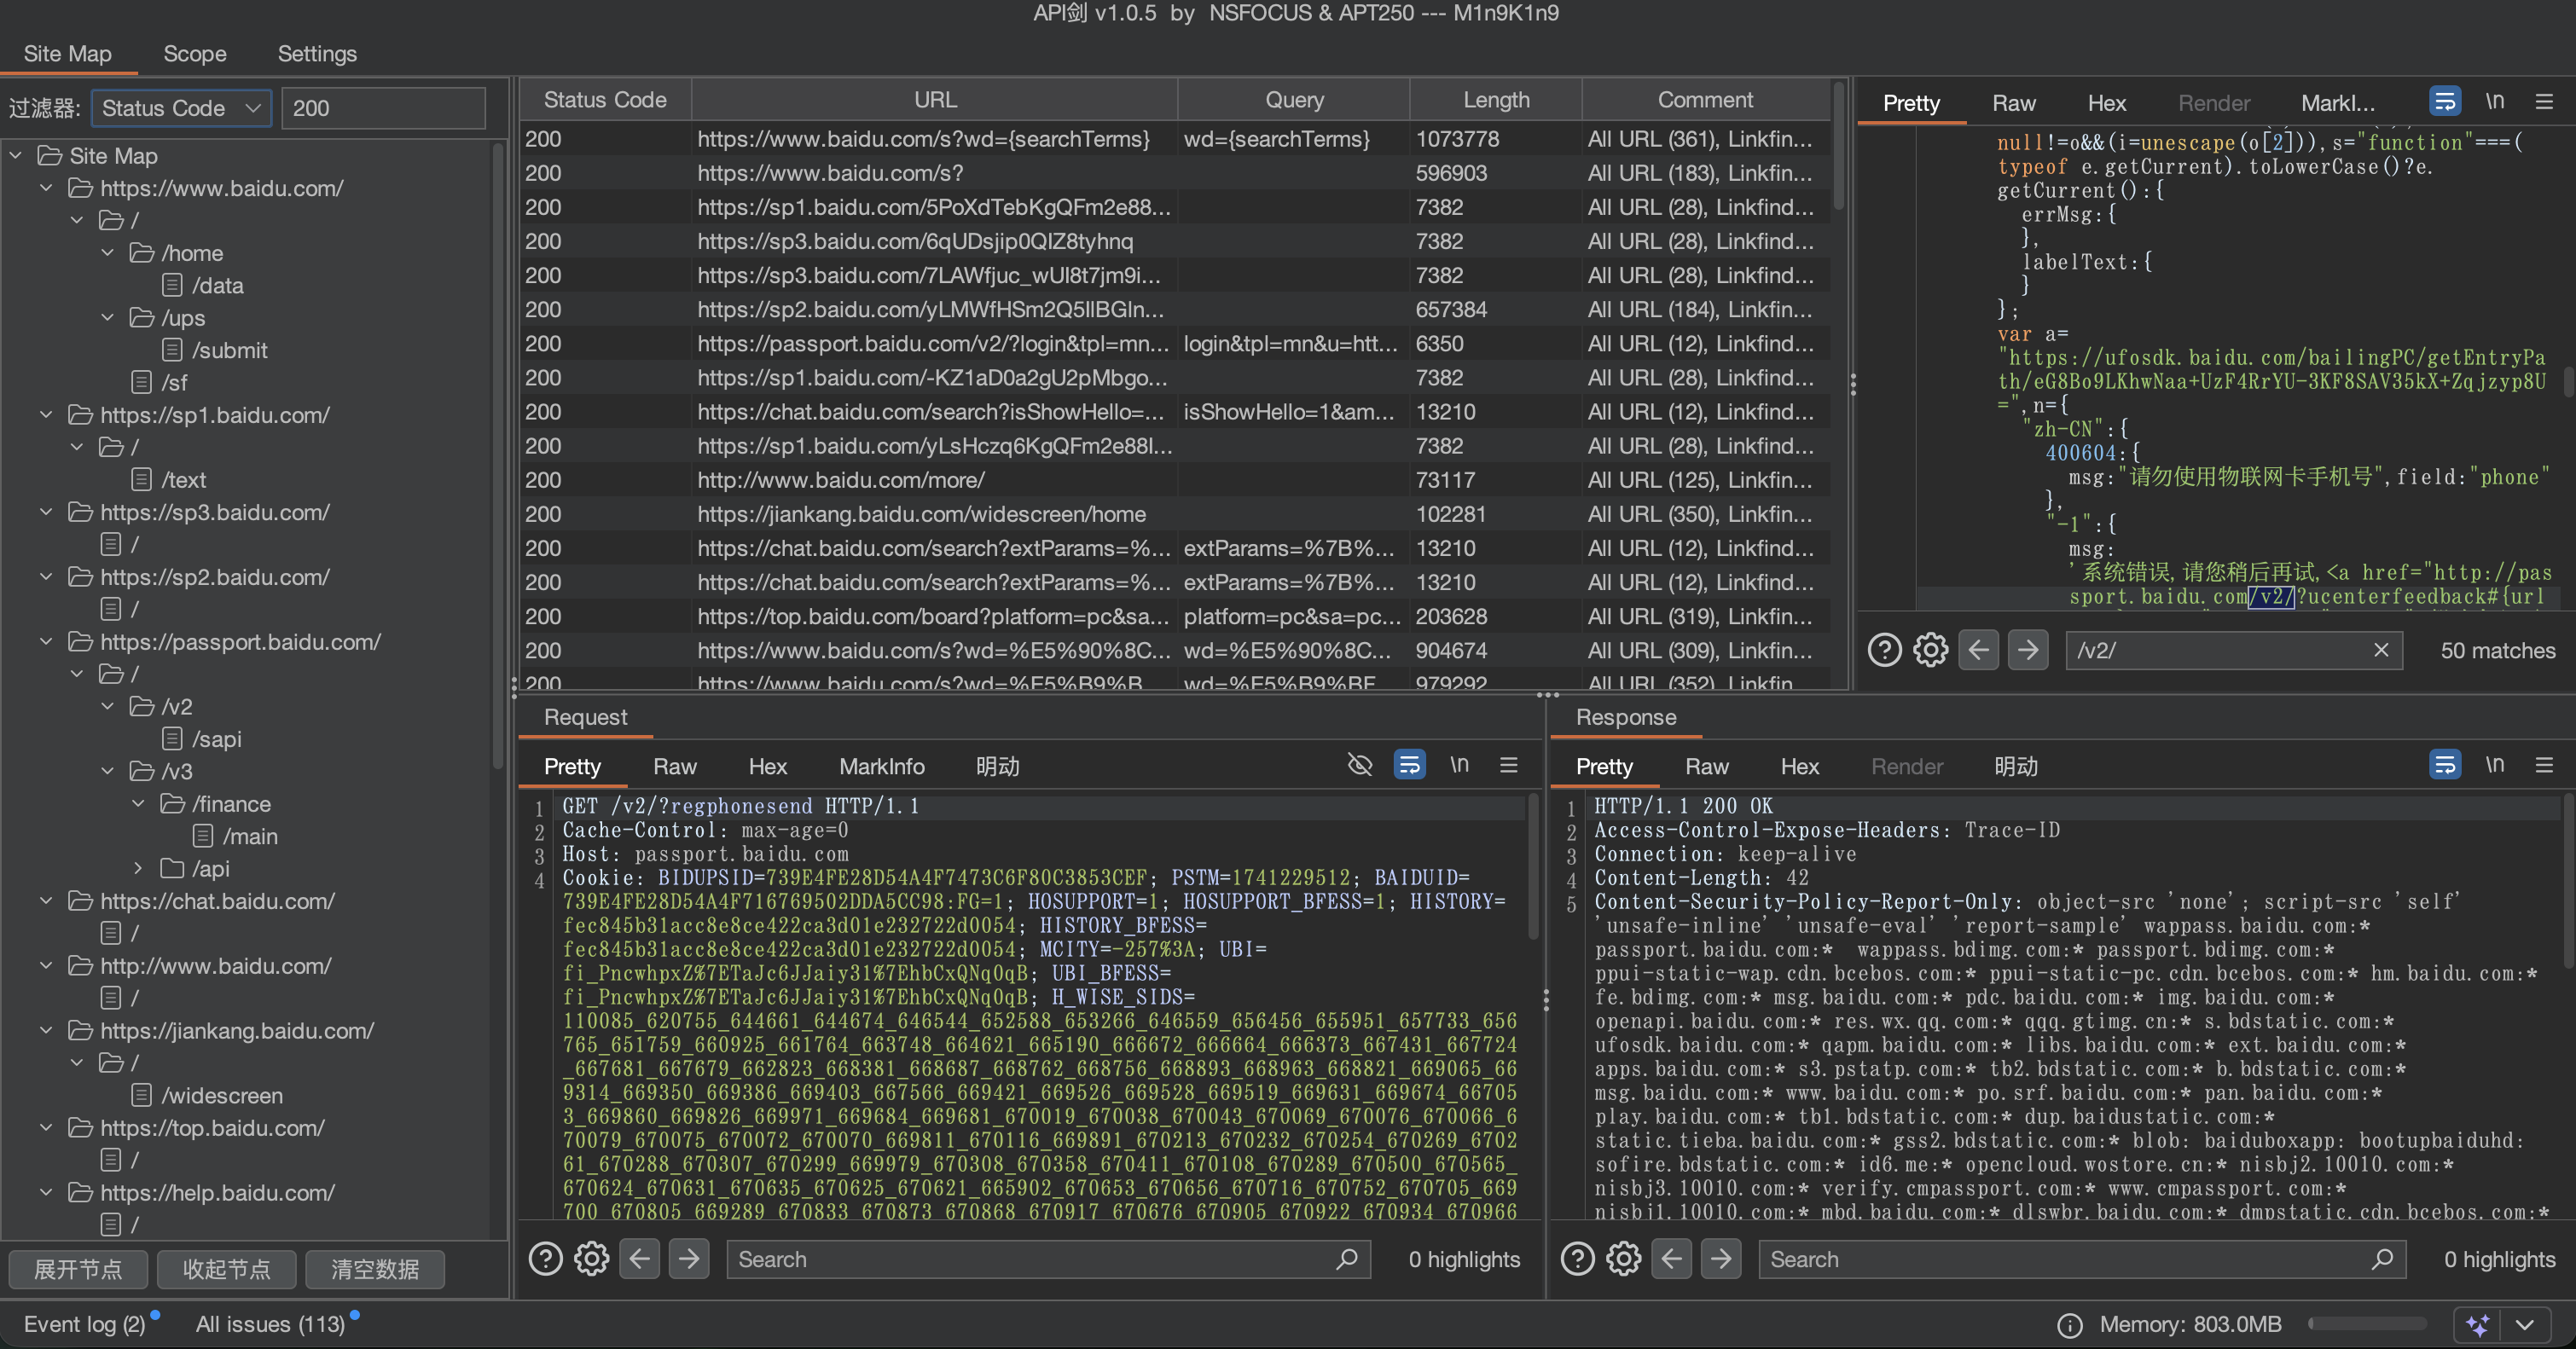Go to previous match in Response search

point(1672,1258)
